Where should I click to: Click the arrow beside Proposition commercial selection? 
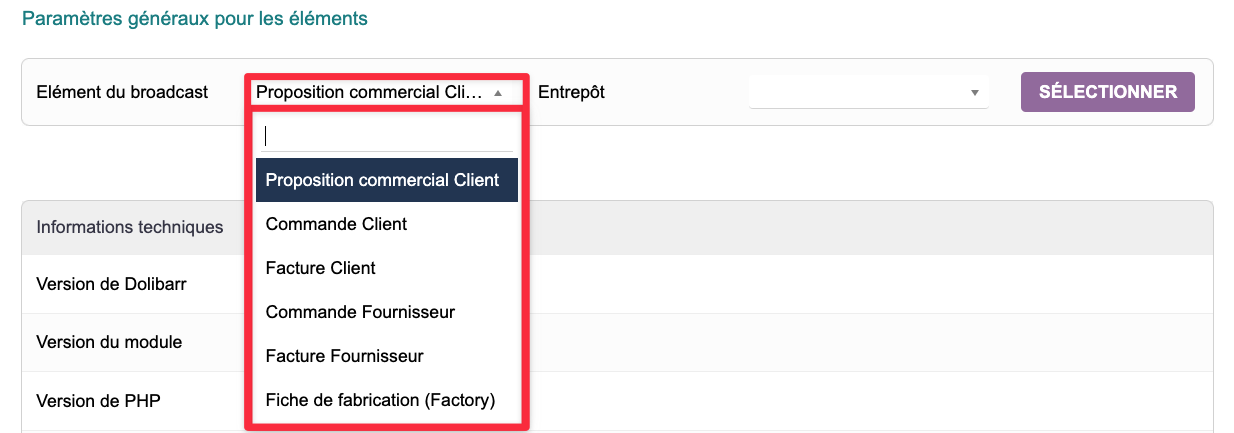pos(498,93)
